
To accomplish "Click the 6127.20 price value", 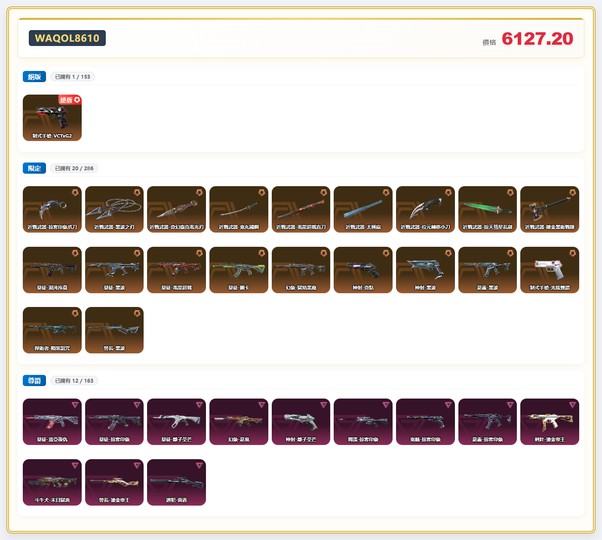I will [x=537, y=39].
